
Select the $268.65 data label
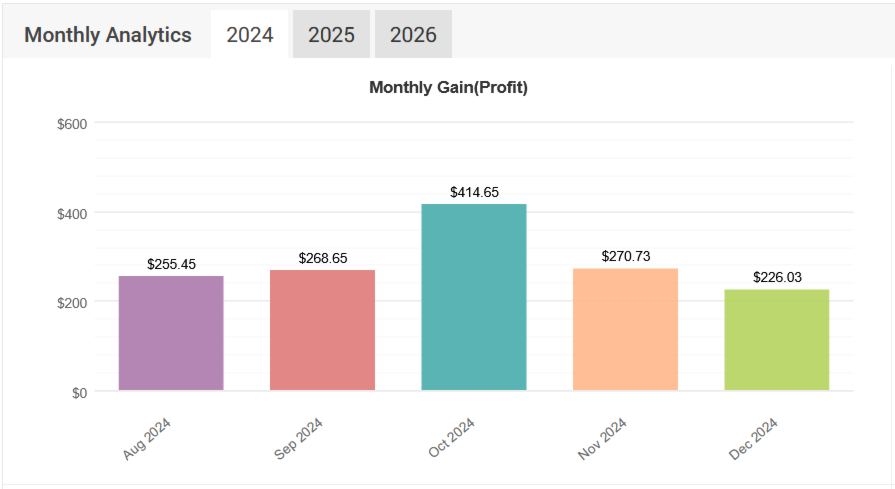(x=322, y=258)
